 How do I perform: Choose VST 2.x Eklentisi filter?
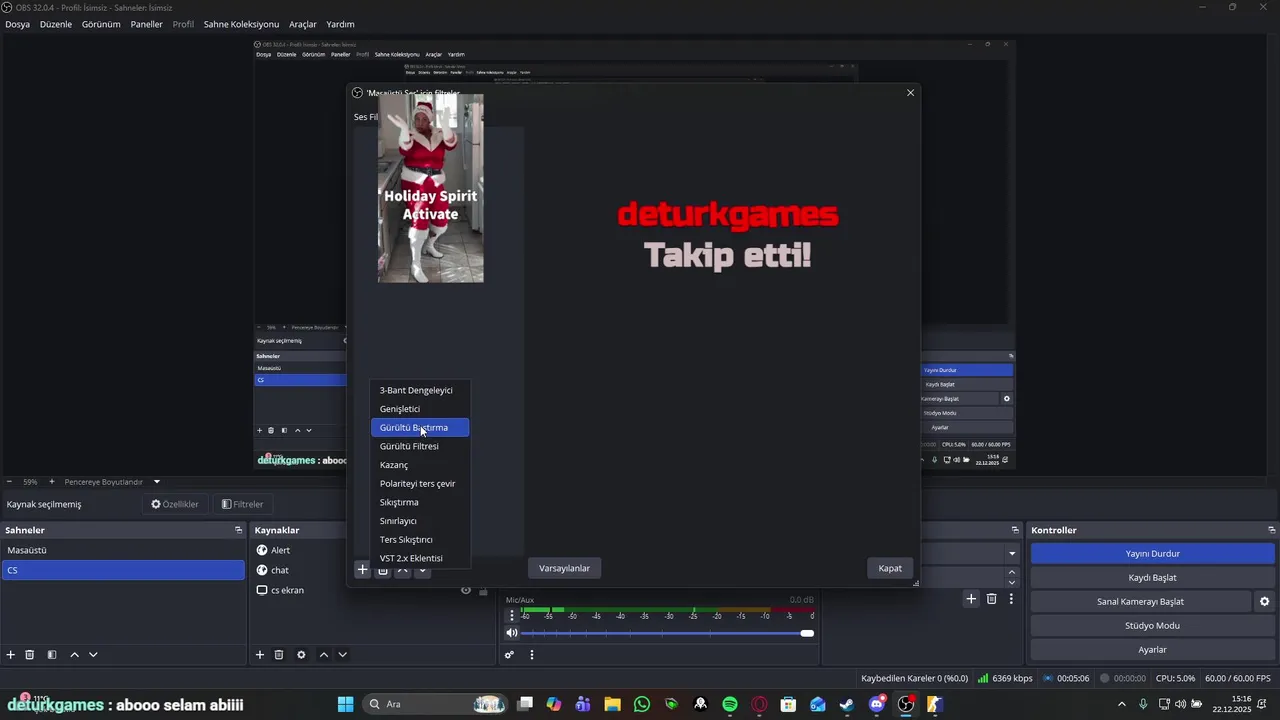[420, 558]
